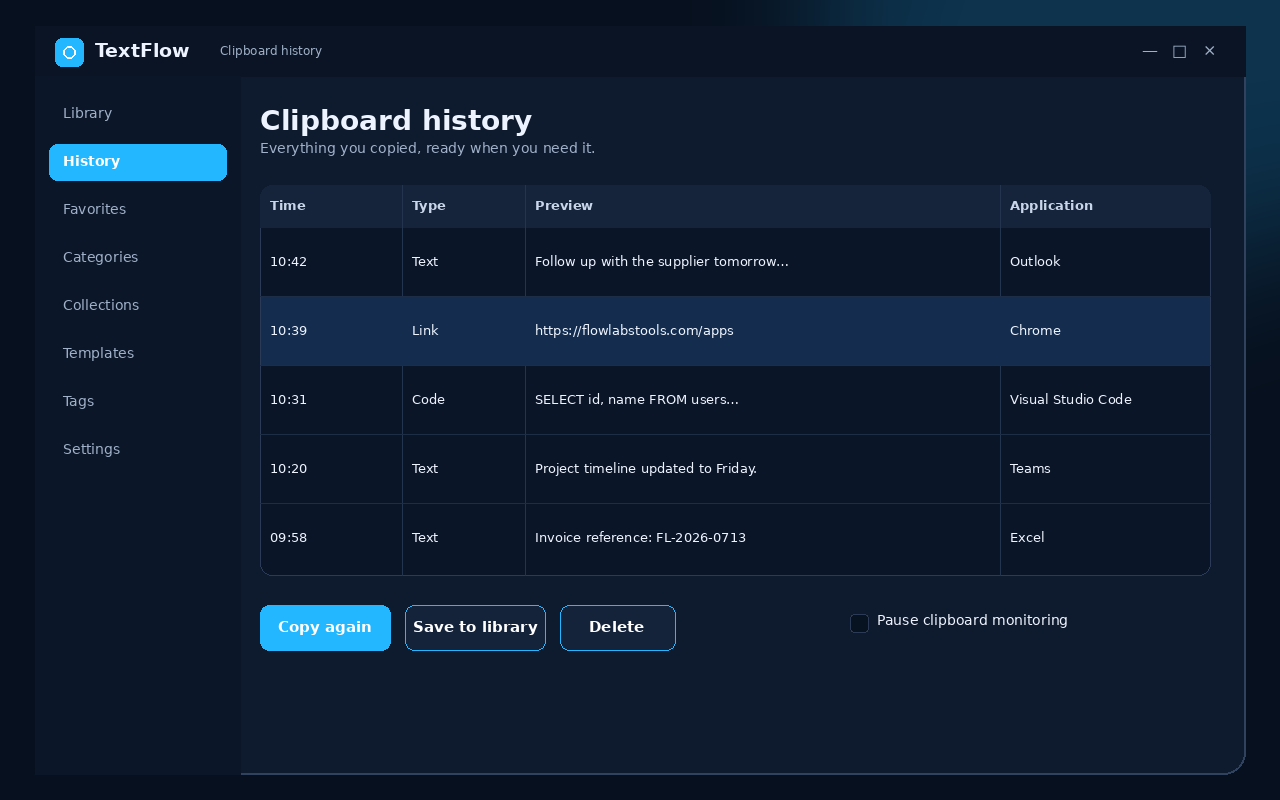This screenshot has height=800, width=1280.
Task: Maximize the TextFlow window
Action: [1180, 51]
